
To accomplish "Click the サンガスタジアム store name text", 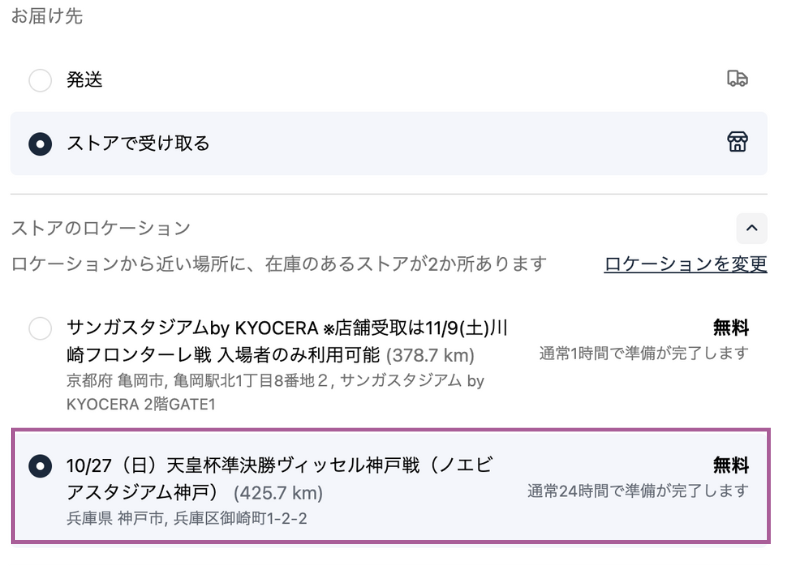I will click(287, 341).
